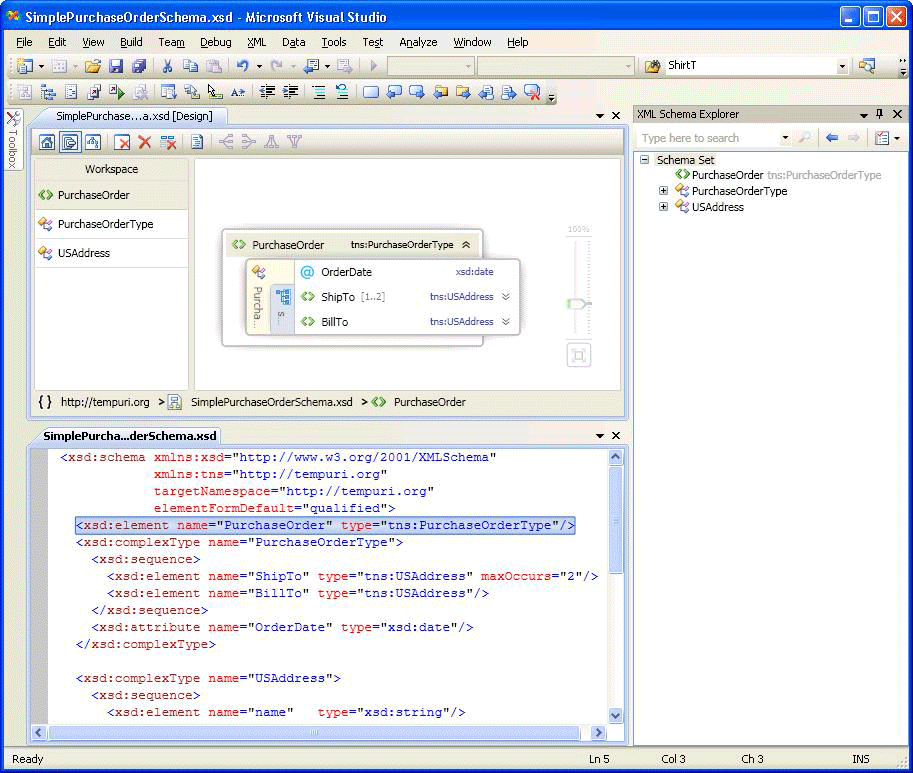
Task: Open the XML menu
Action: [x=256, y=42]
